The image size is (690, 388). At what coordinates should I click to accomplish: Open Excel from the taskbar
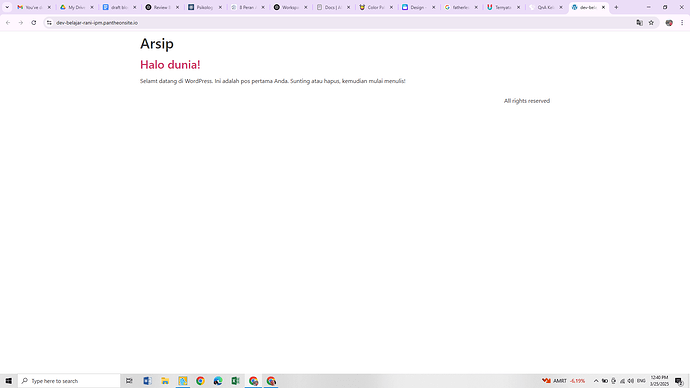click(235, 381)
